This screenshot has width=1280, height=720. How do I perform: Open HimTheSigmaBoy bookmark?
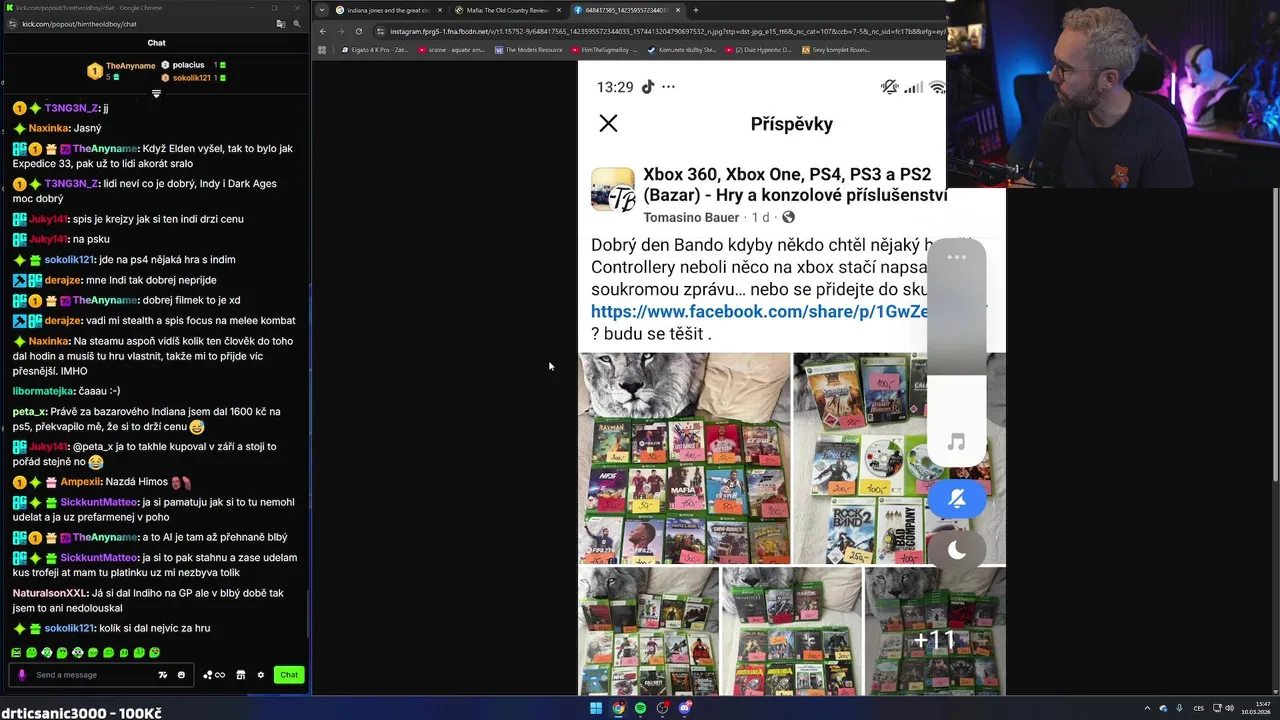click(x=604, y=49)
